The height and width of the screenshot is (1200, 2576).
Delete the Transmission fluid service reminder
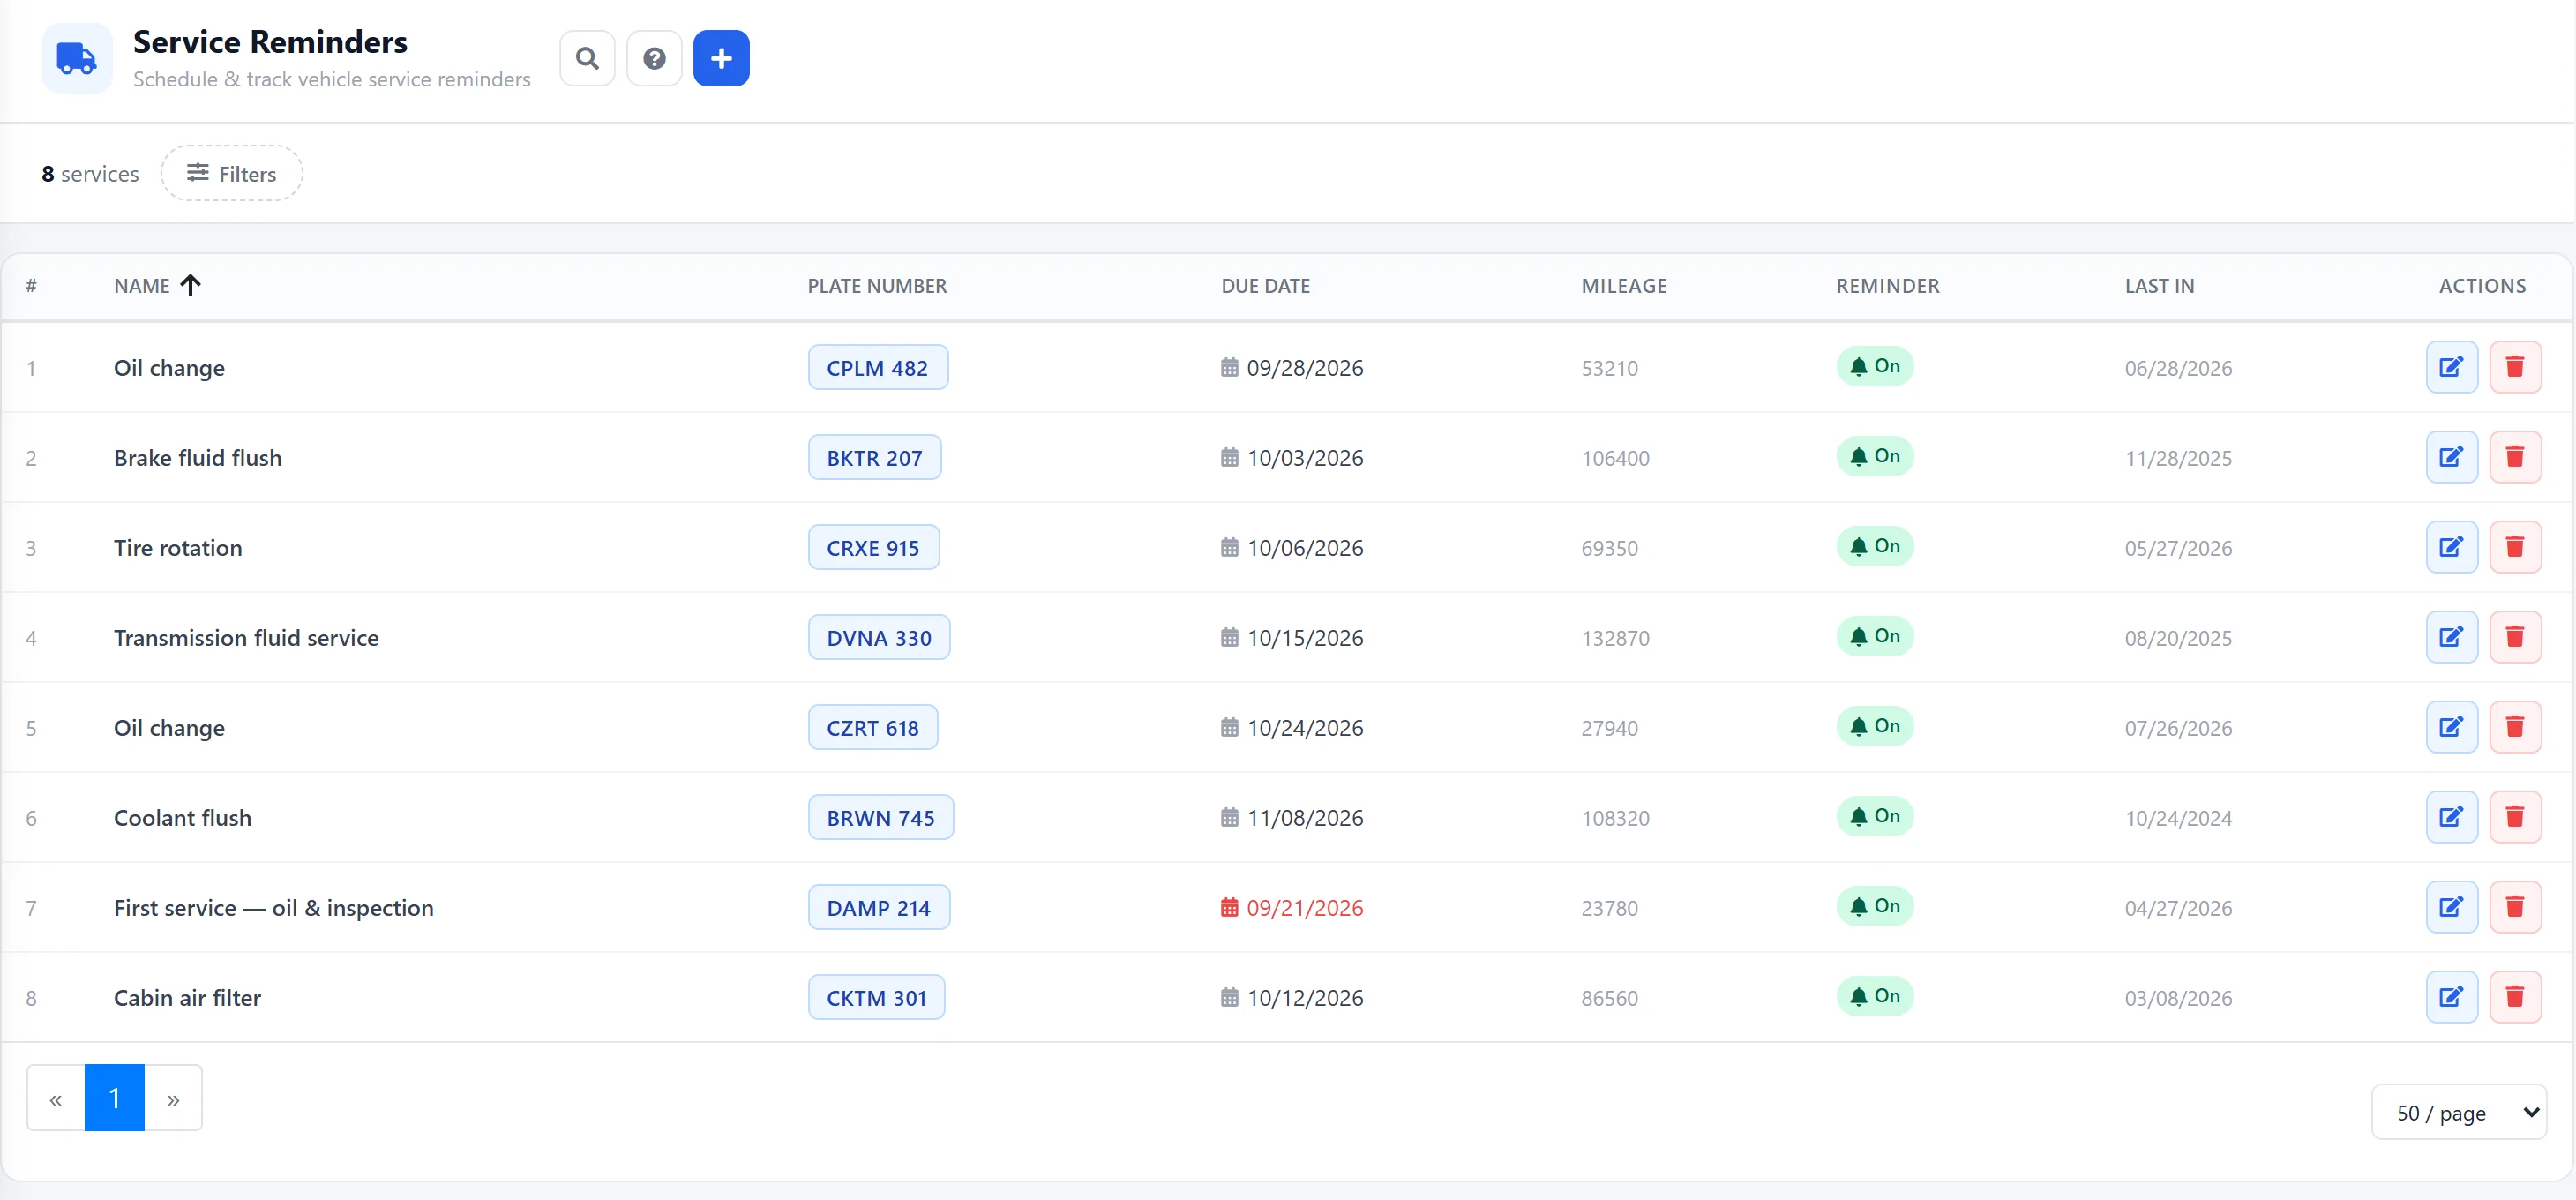[x=2515, y=637]
